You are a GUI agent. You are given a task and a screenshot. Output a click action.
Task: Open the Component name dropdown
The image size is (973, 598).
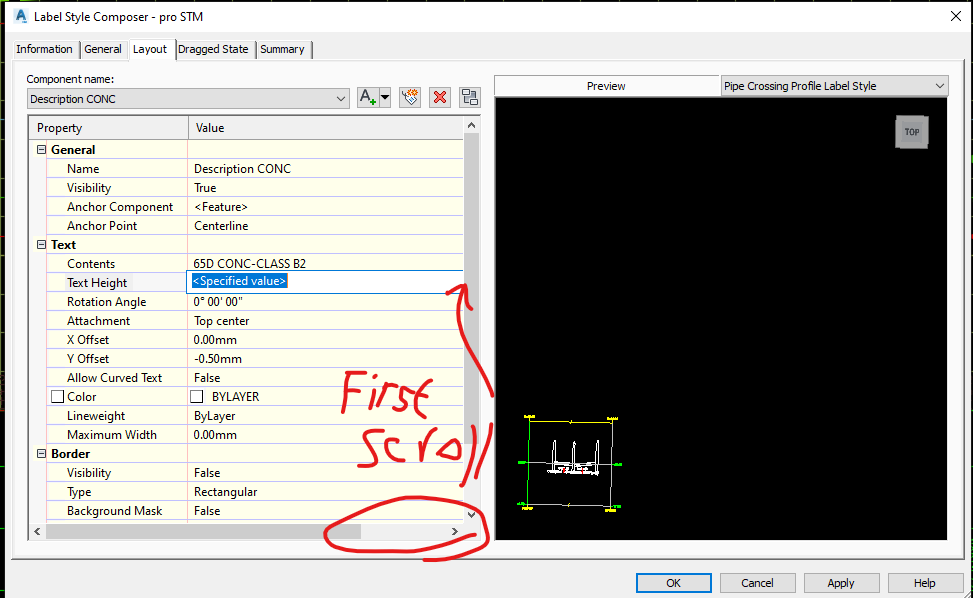click(x=343, y=97)
